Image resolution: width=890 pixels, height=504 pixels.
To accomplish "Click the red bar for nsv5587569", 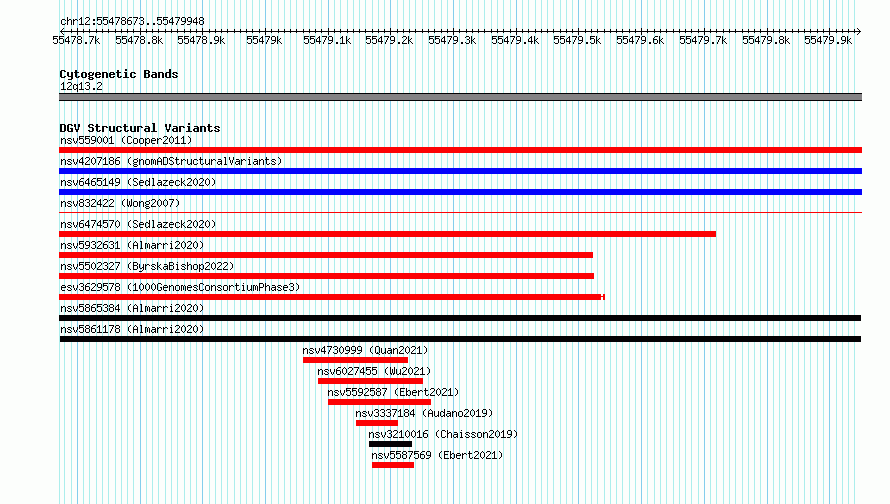I will (393, 465).
